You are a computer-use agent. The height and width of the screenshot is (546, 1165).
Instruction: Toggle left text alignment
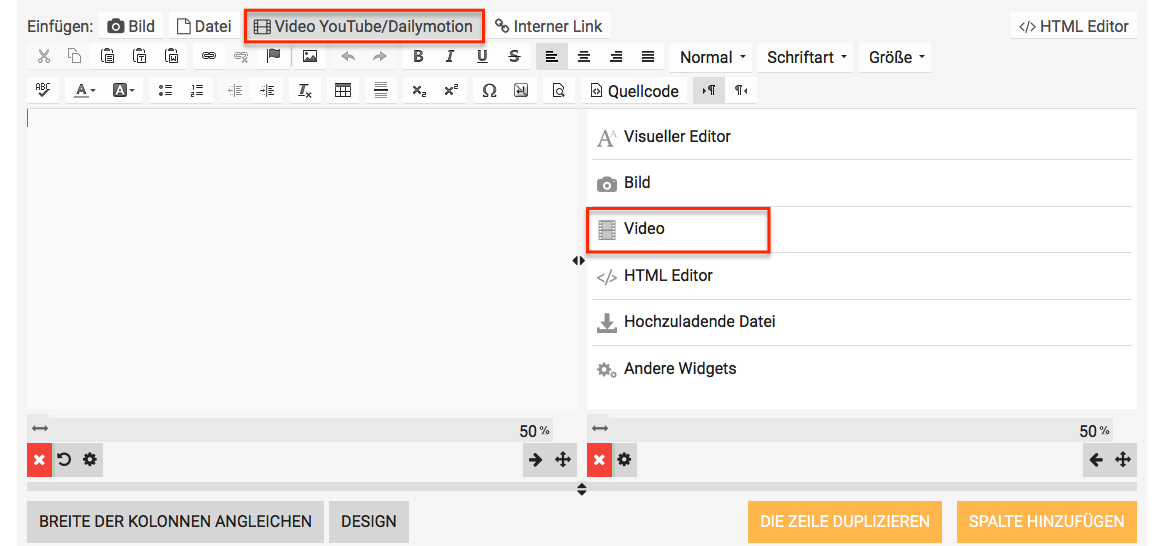(x=551, y=57)
